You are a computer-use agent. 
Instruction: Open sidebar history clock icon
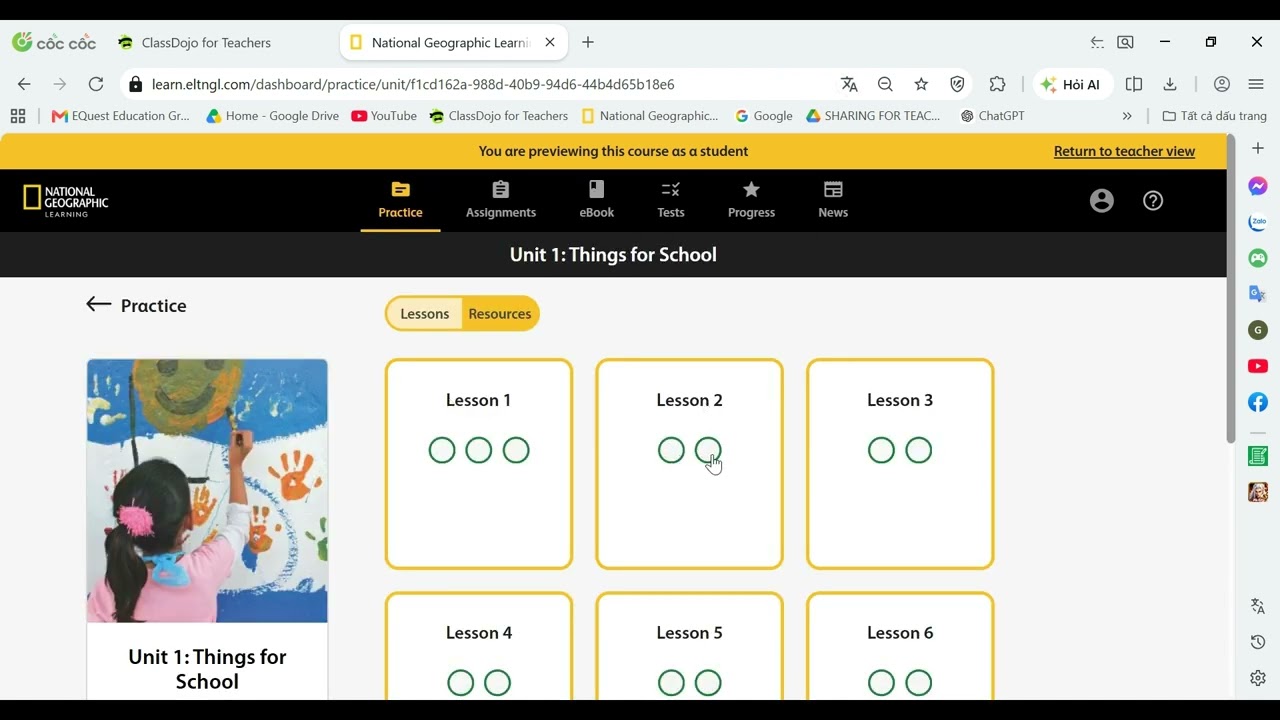click(1258, 642)
